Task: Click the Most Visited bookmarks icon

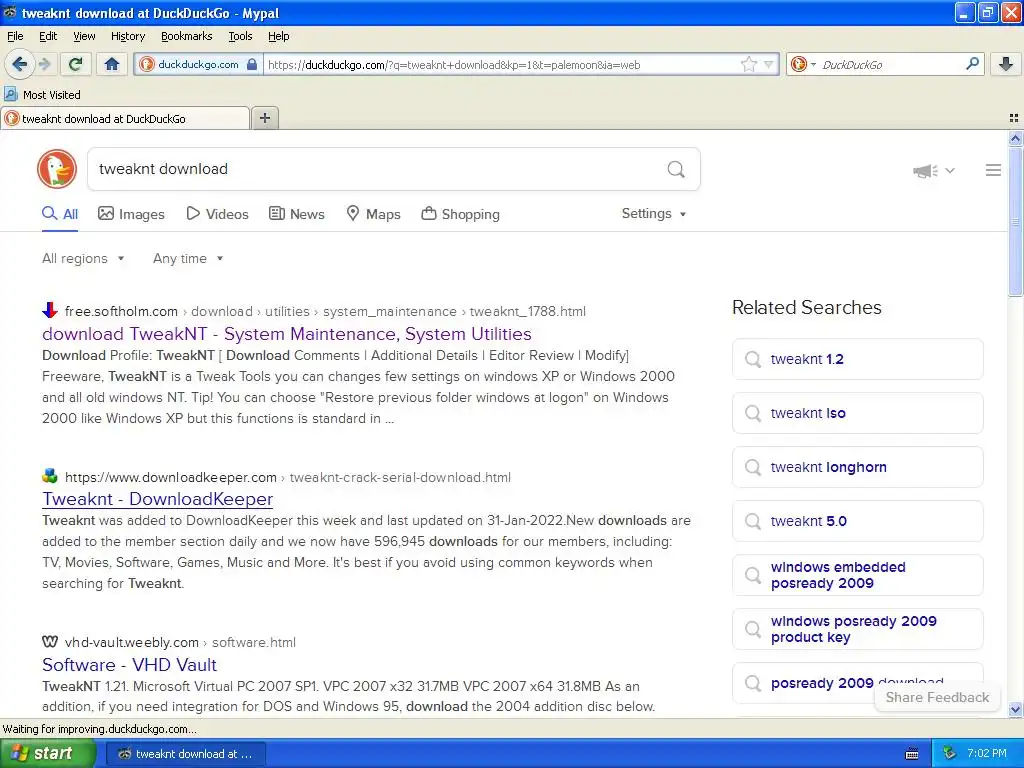Action: pos(10,94)
